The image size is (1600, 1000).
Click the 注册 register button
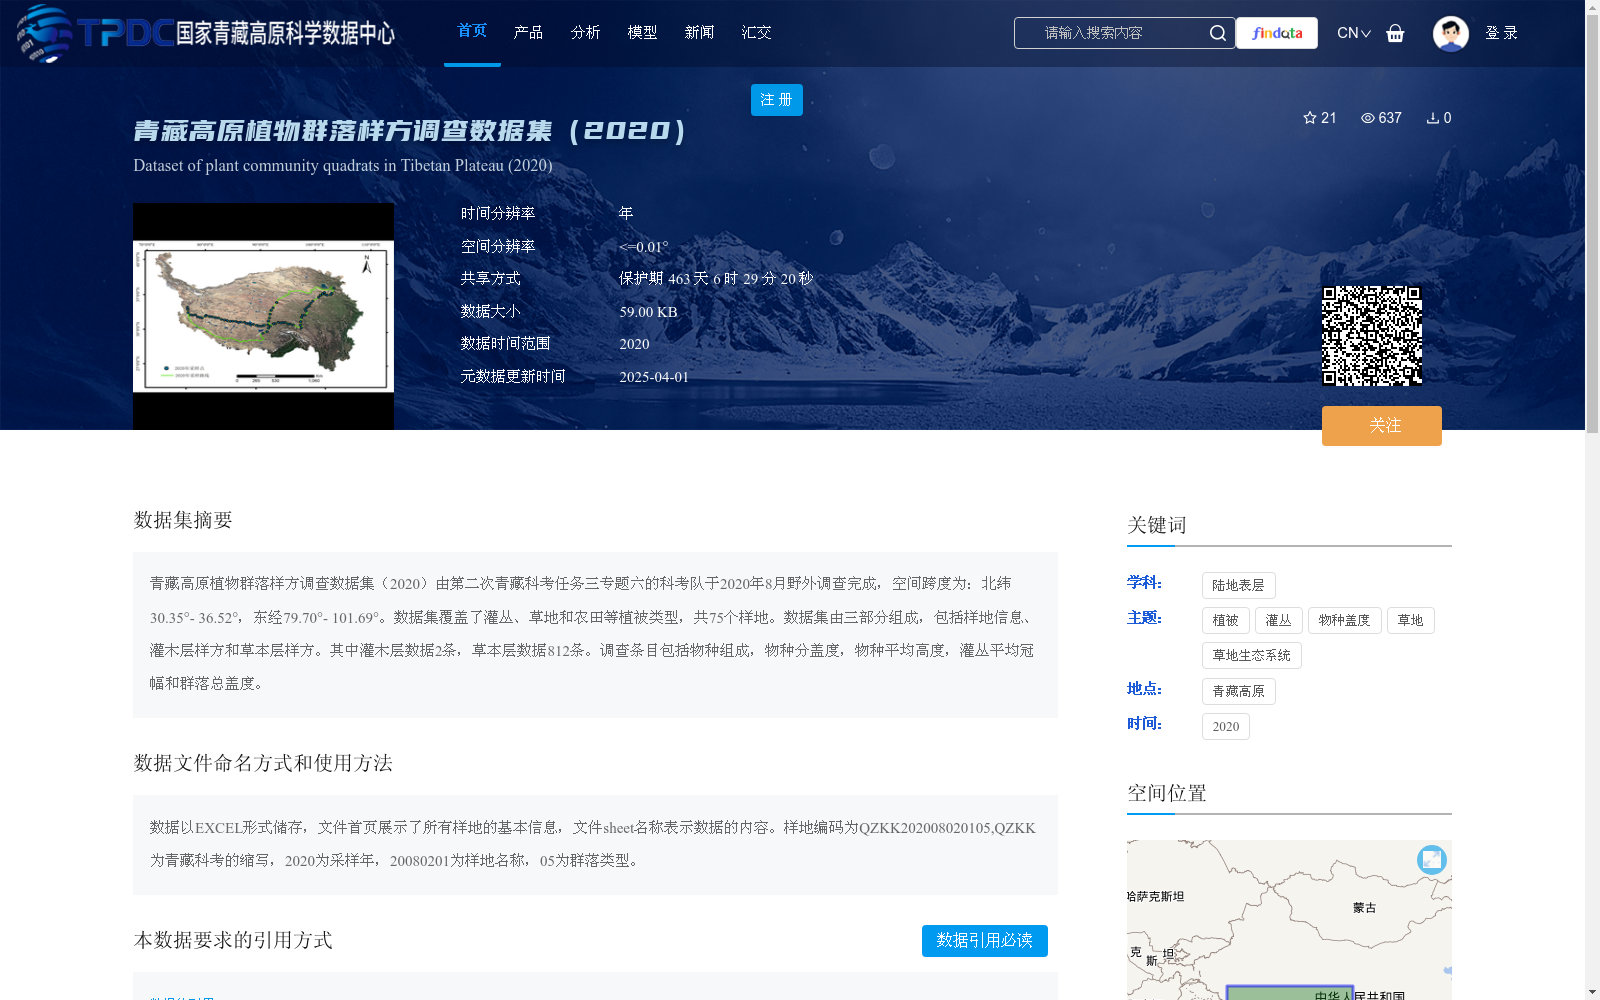(x=777, y=100)
